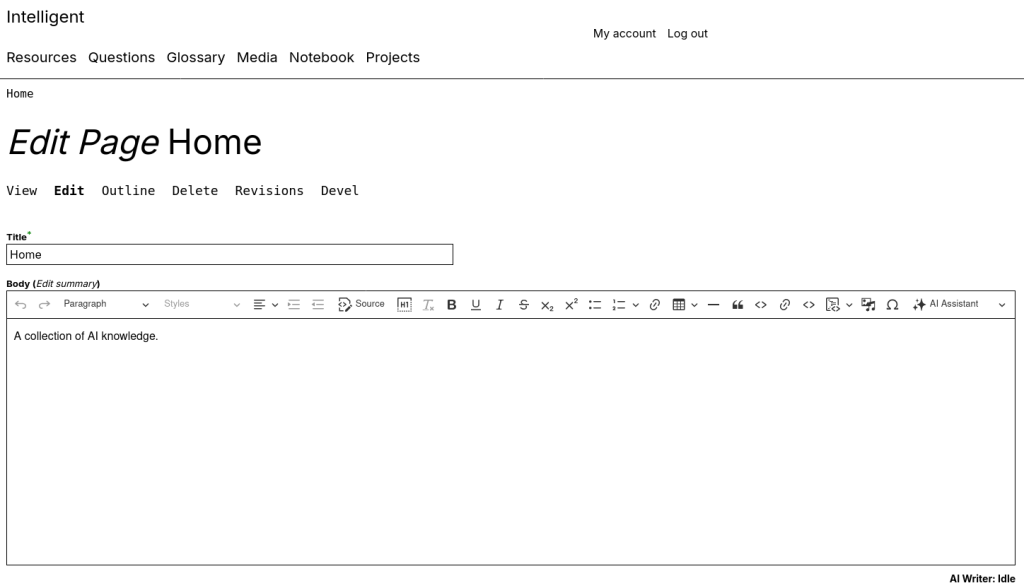Viewport: 1024px width, 588px height.
Task: Click the remove format icon
Action: tap(428, 304)
